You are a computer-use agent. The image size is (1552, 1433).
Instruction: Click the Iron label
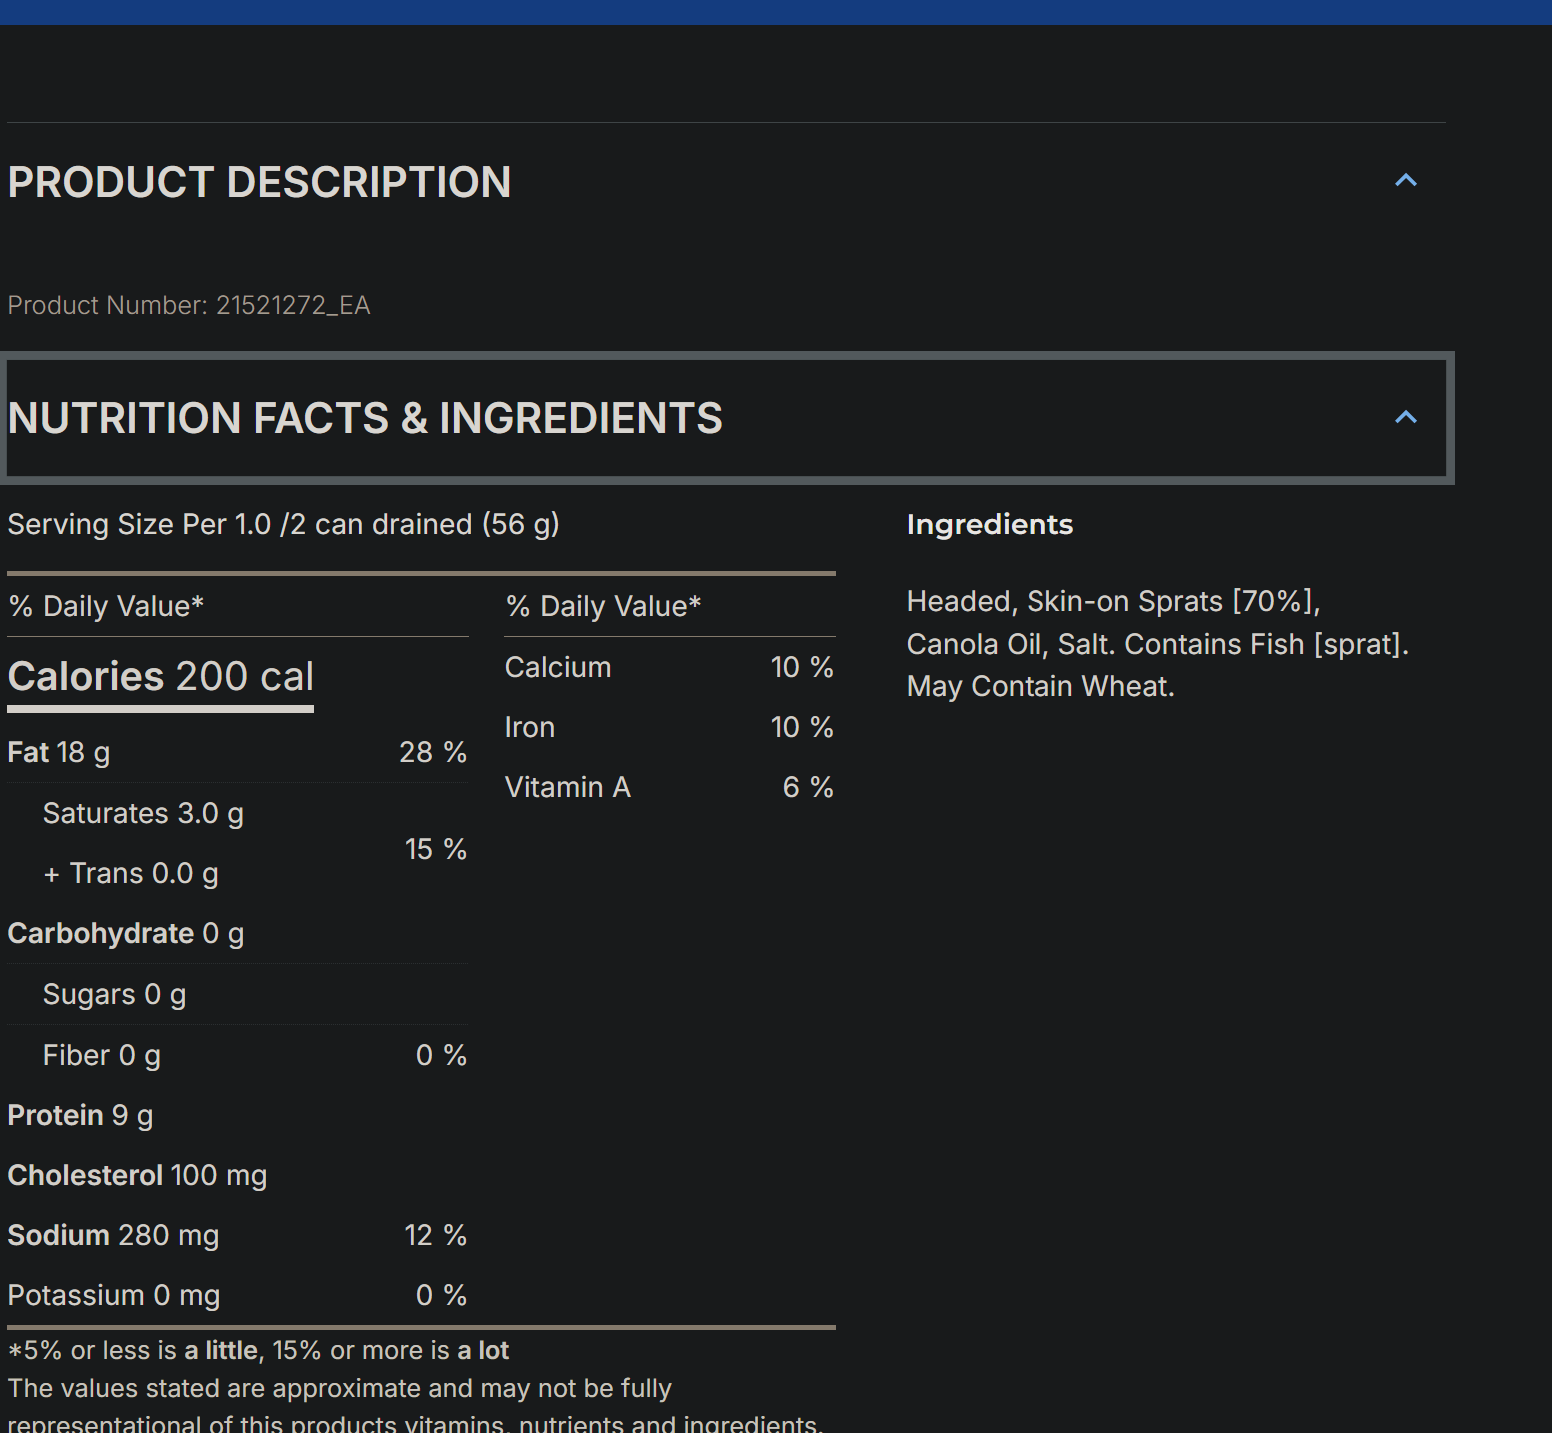pyautogui.click(x=530, y=727)
